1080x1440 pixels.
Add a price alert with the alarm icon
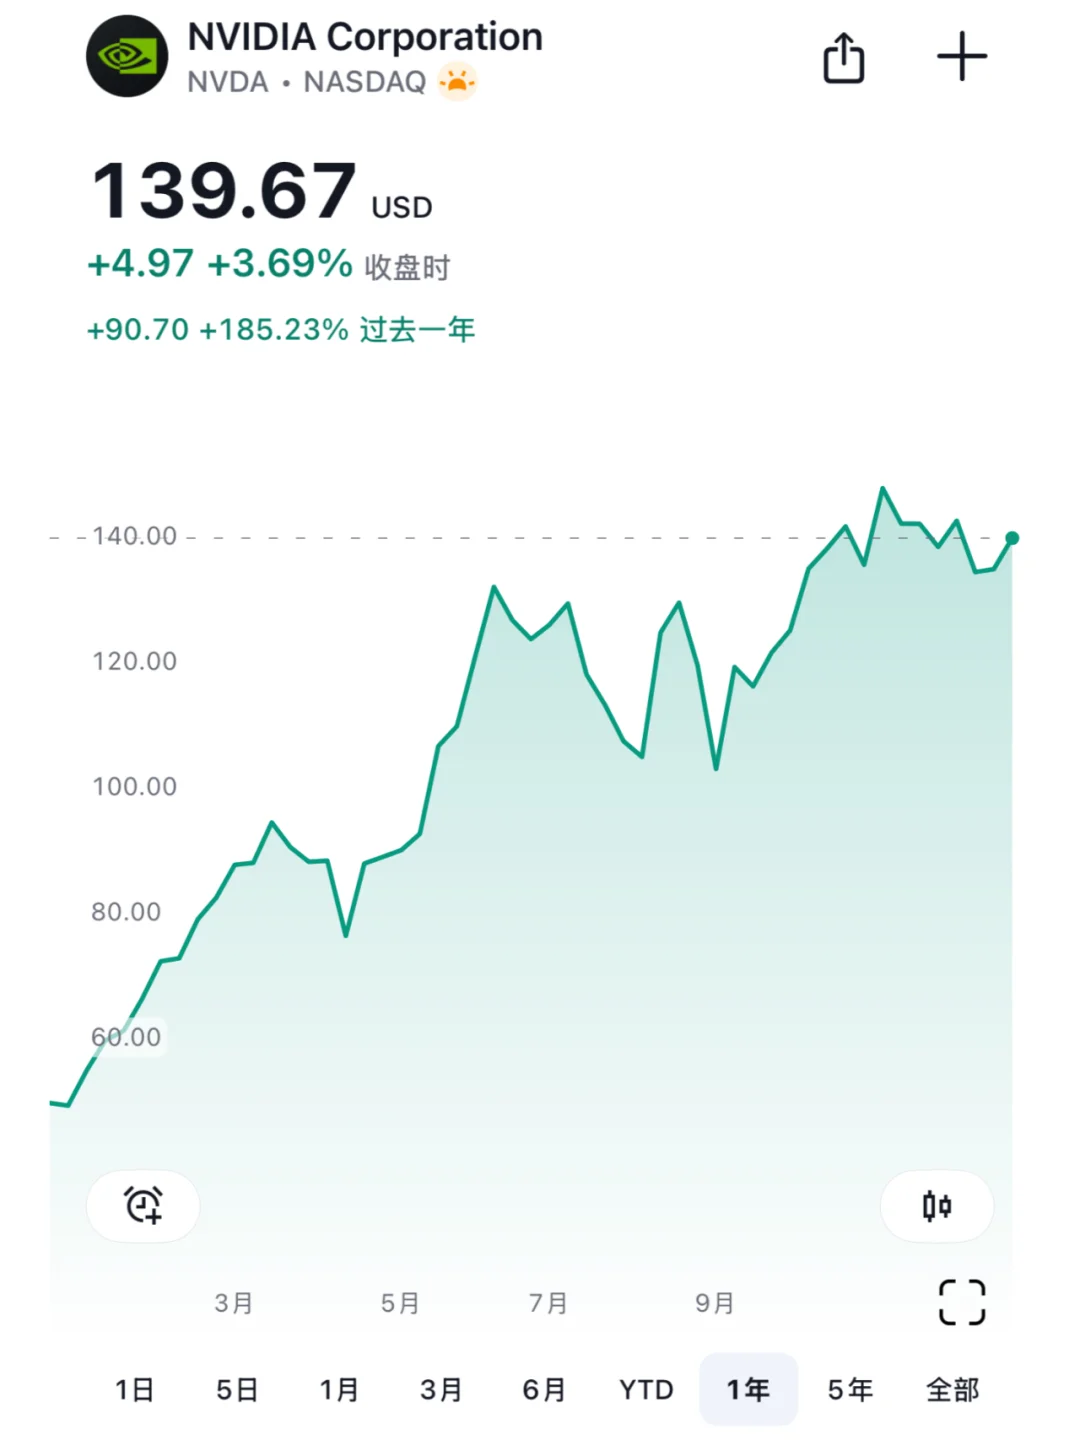point(143,1205)
